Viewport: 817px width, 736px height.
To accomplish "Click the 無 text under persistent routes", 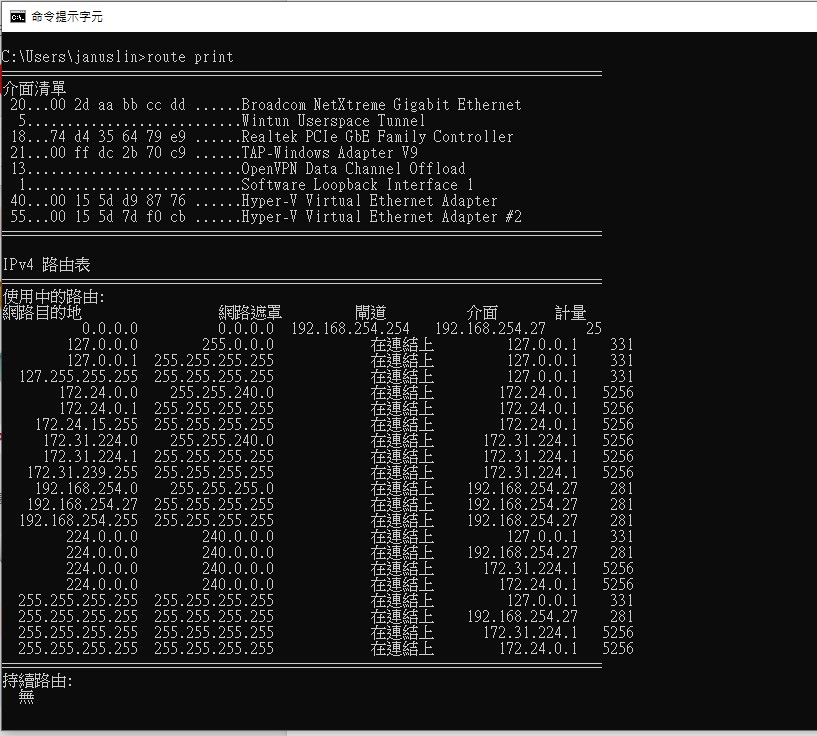I will pos(26,697).
